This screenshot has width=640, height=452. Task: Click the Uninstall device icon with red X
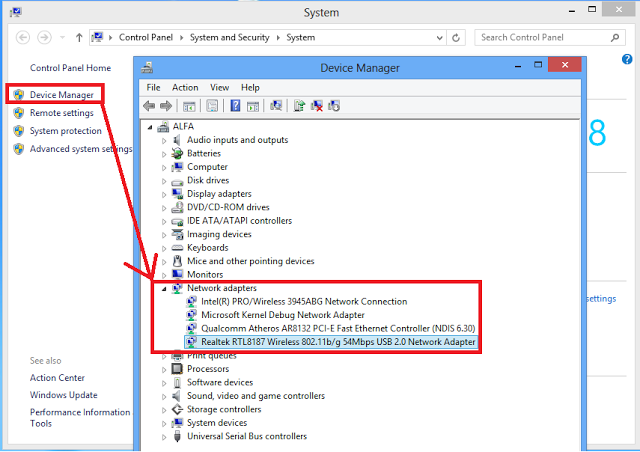pyautogui.click(x=317, y=106)
